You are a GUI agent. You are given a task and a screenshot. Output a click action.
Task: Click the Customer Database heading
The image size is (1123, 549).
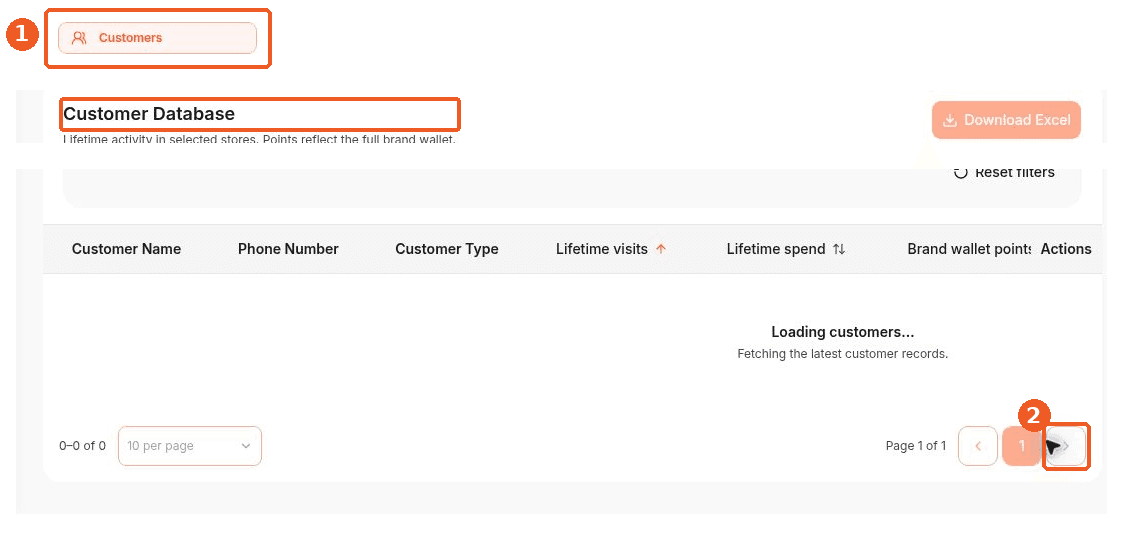(149, 114)
